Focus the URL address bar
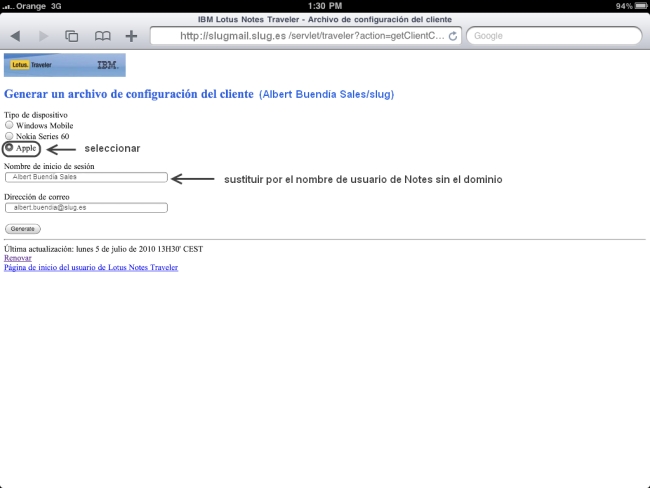Screen dimensions: 650x488 click(x=306, y=36)
